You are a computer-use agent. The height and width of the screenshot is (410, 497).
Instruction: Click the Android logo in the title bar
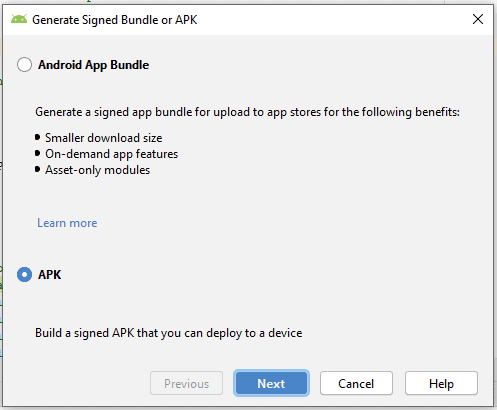pyautogui.click(x=19, y=19)
